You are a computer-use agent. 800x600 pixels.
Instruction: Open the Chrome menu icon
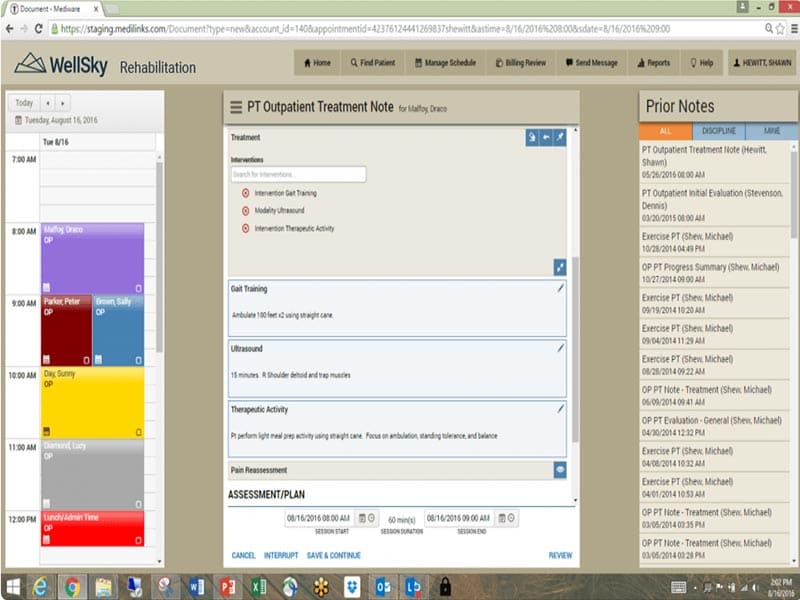(x=793, y=29)
